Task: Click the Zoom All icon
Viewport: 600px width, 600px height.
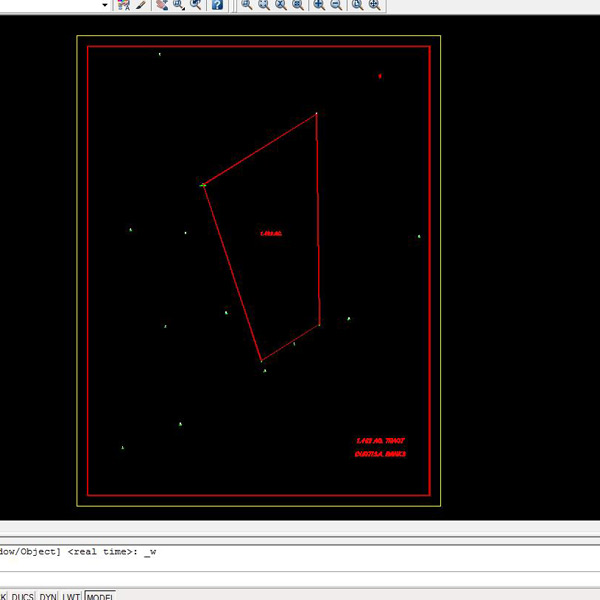Action: [x=357, y=5]
